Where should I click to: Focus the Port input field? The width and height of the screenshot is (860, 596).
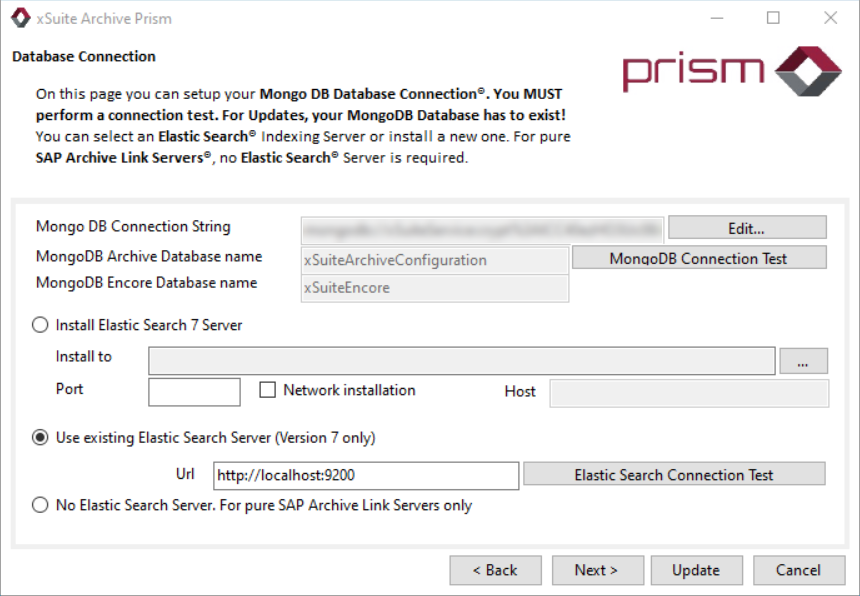(194, 392)
